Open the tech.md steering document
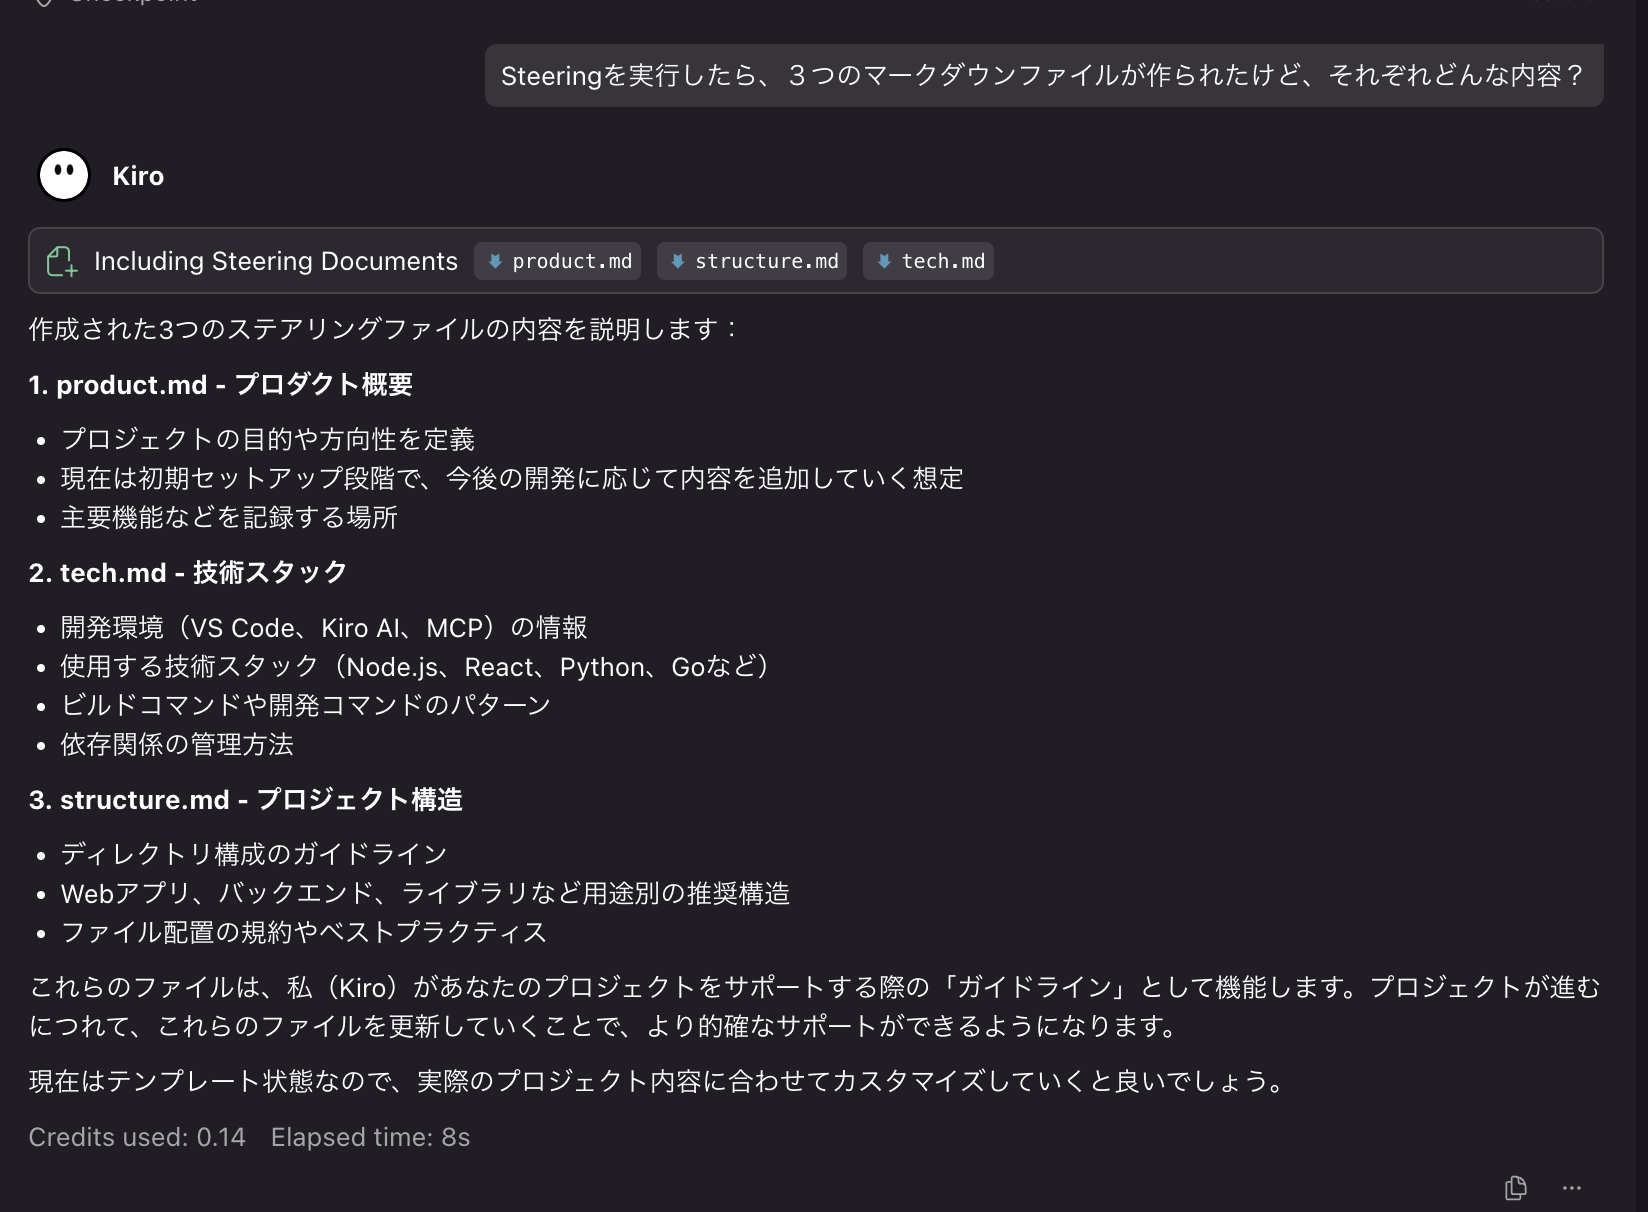Viewport: 1648px width, 1212px height. point(928,261)
